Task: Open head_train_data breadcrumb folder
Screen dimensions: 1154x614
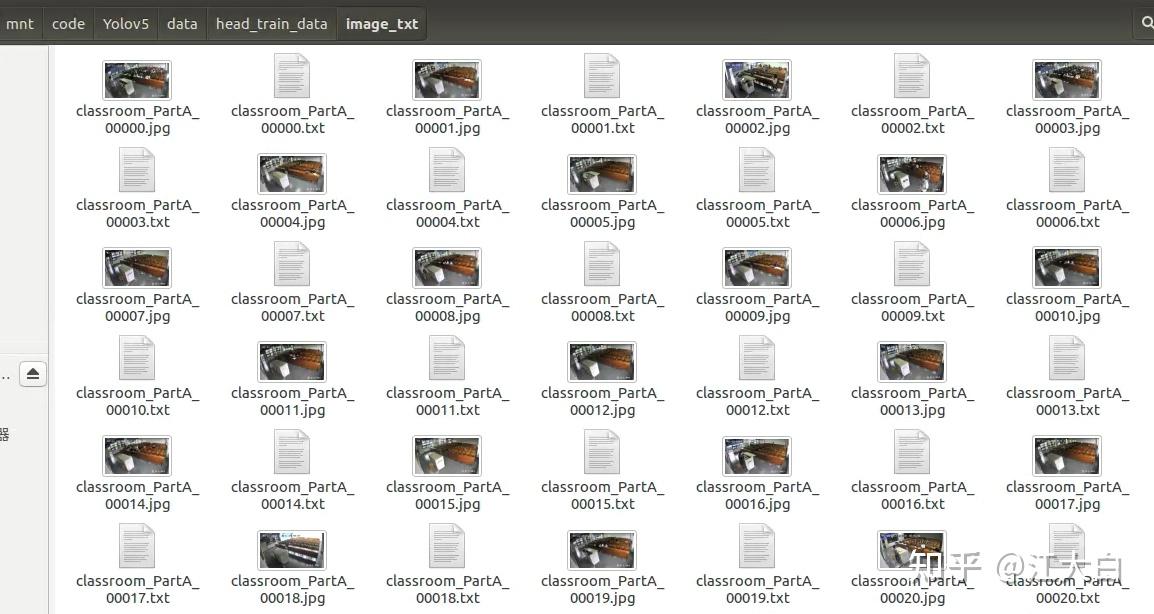Action: click(272, 24)
